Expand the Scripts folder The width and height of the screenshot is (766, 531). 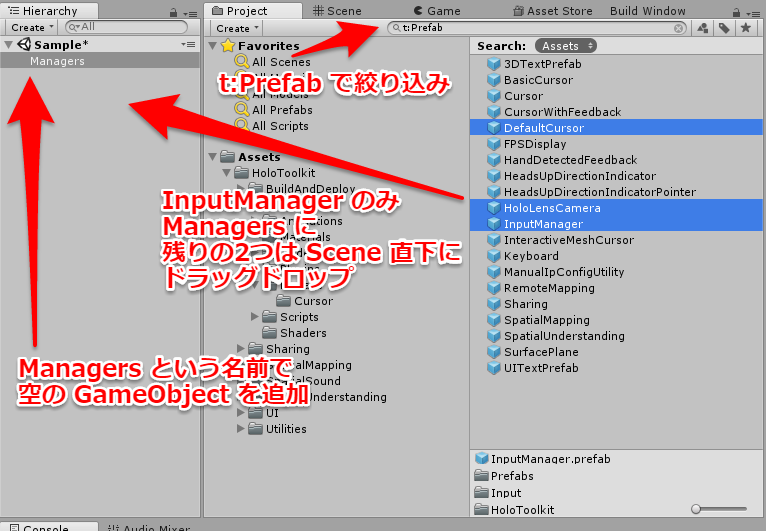coord(255,317)
